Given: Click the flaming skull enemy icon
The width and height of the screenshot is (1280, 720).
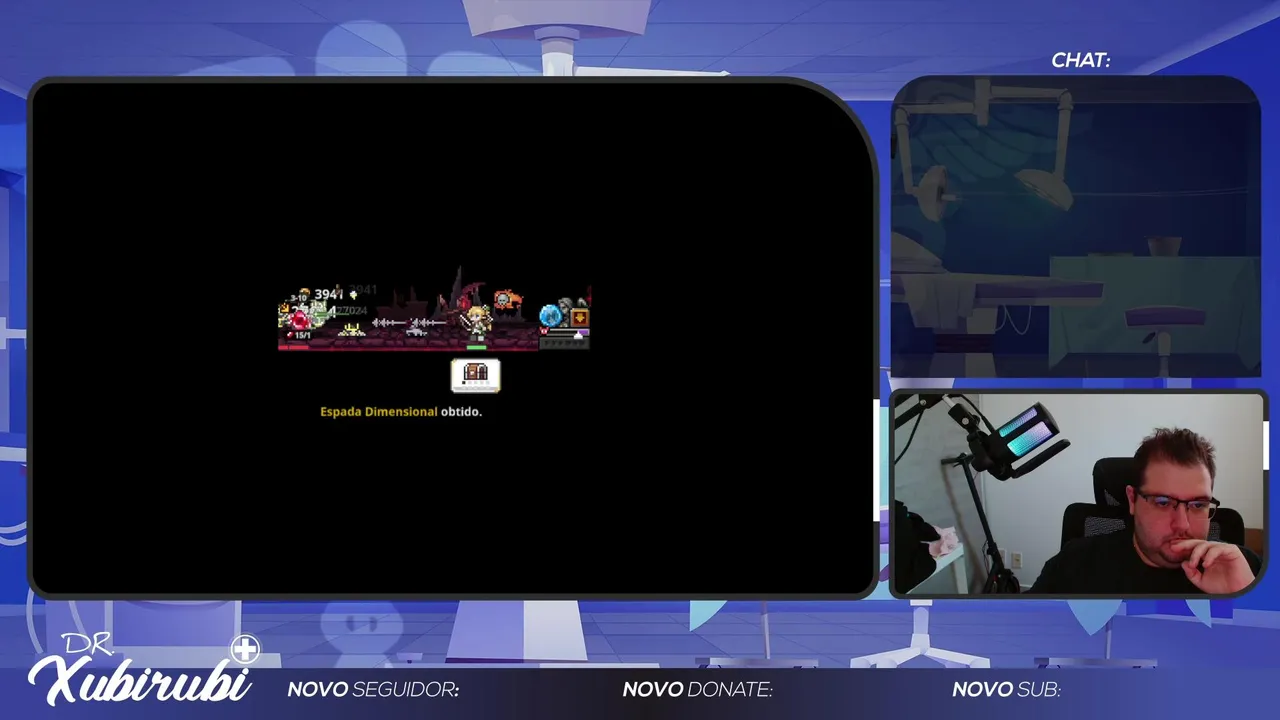Looking at the screenshot, I should 508,300.
